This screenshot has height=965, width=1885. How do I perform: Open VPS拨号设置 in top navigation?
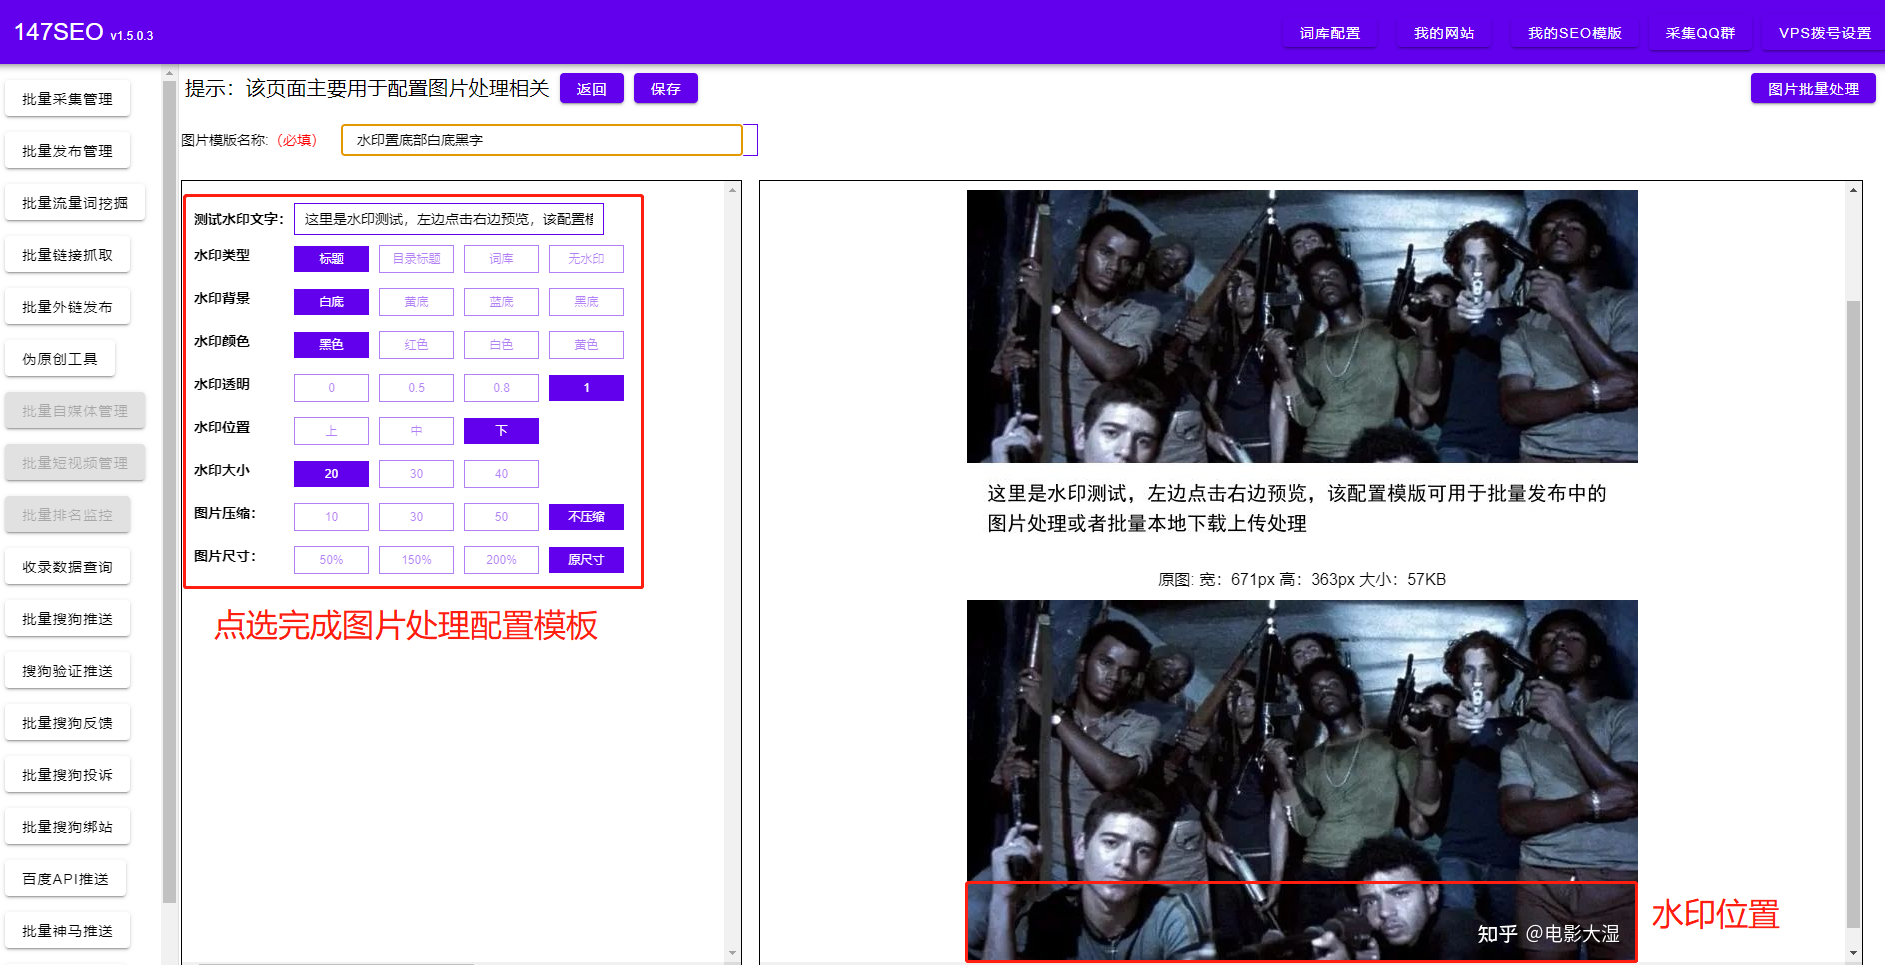coord(1824,33)
